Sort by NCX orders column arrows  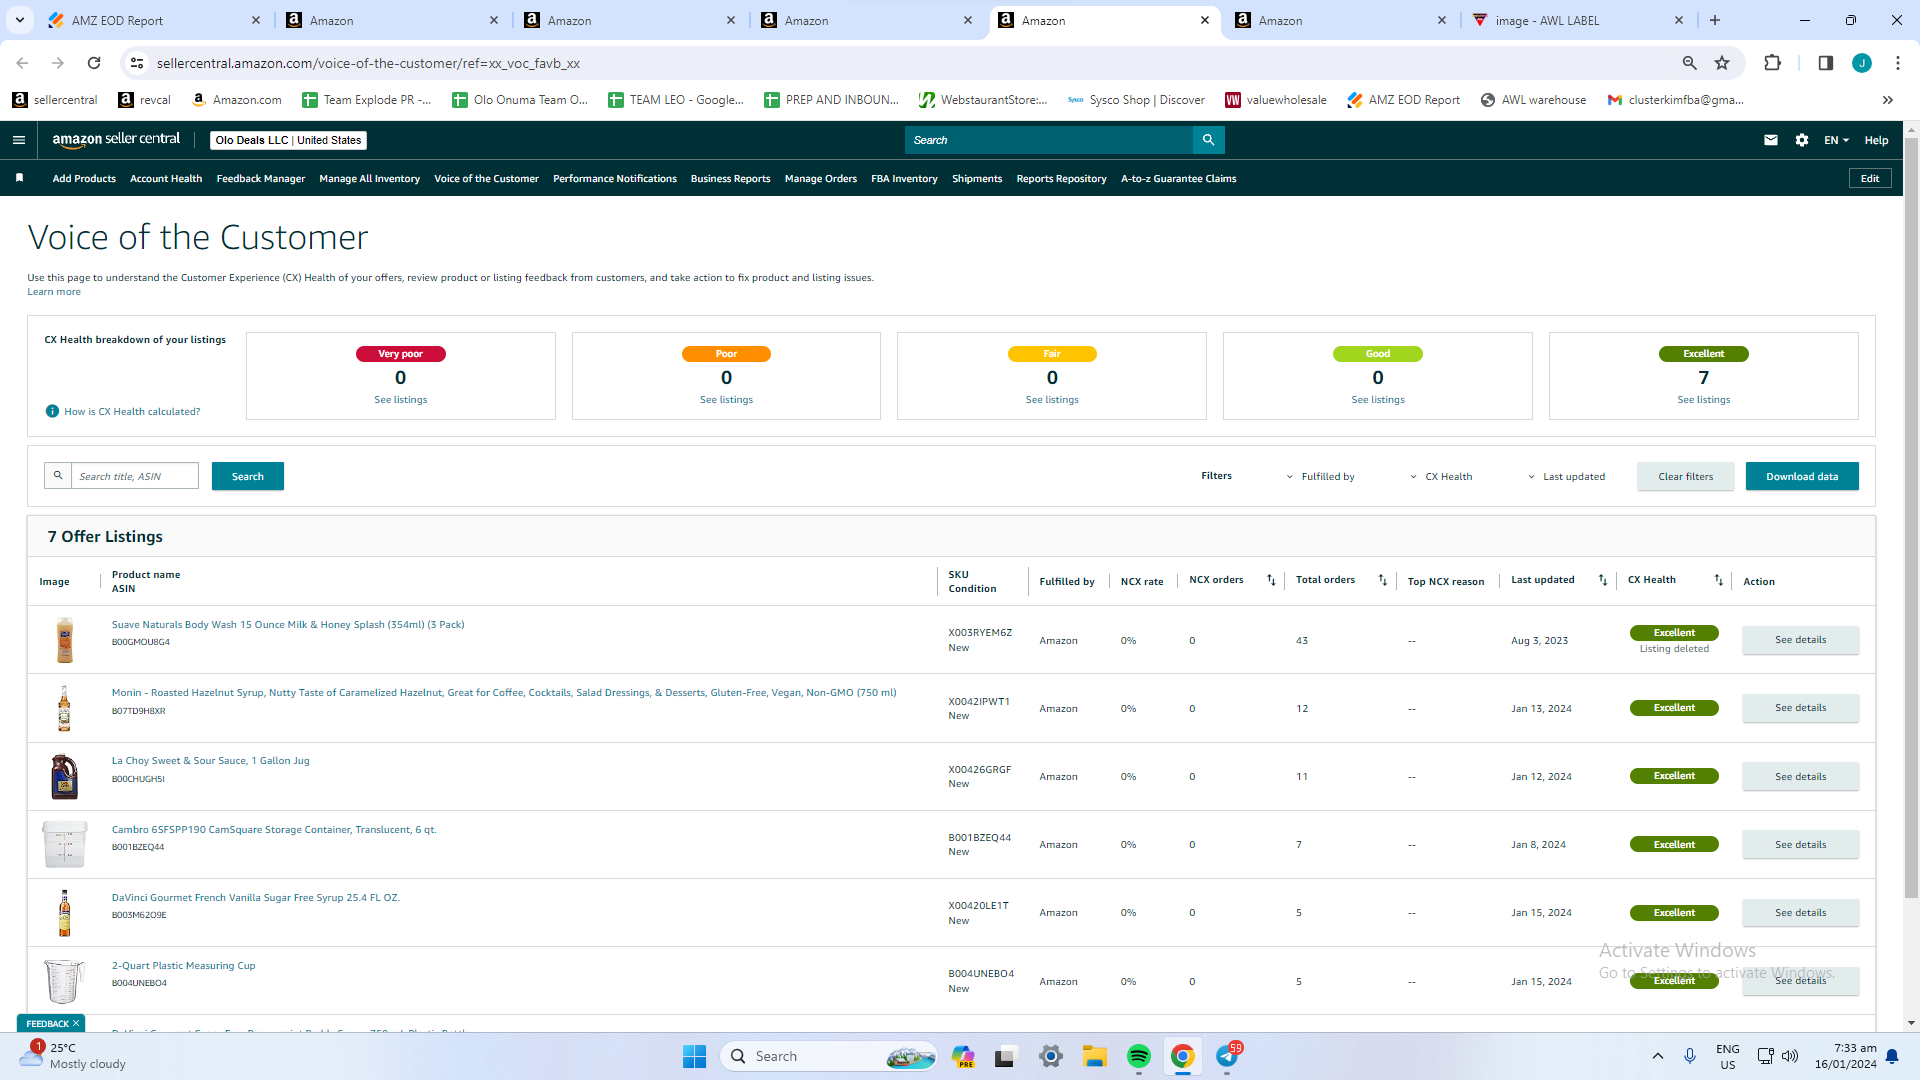(x=1271, y=580)
